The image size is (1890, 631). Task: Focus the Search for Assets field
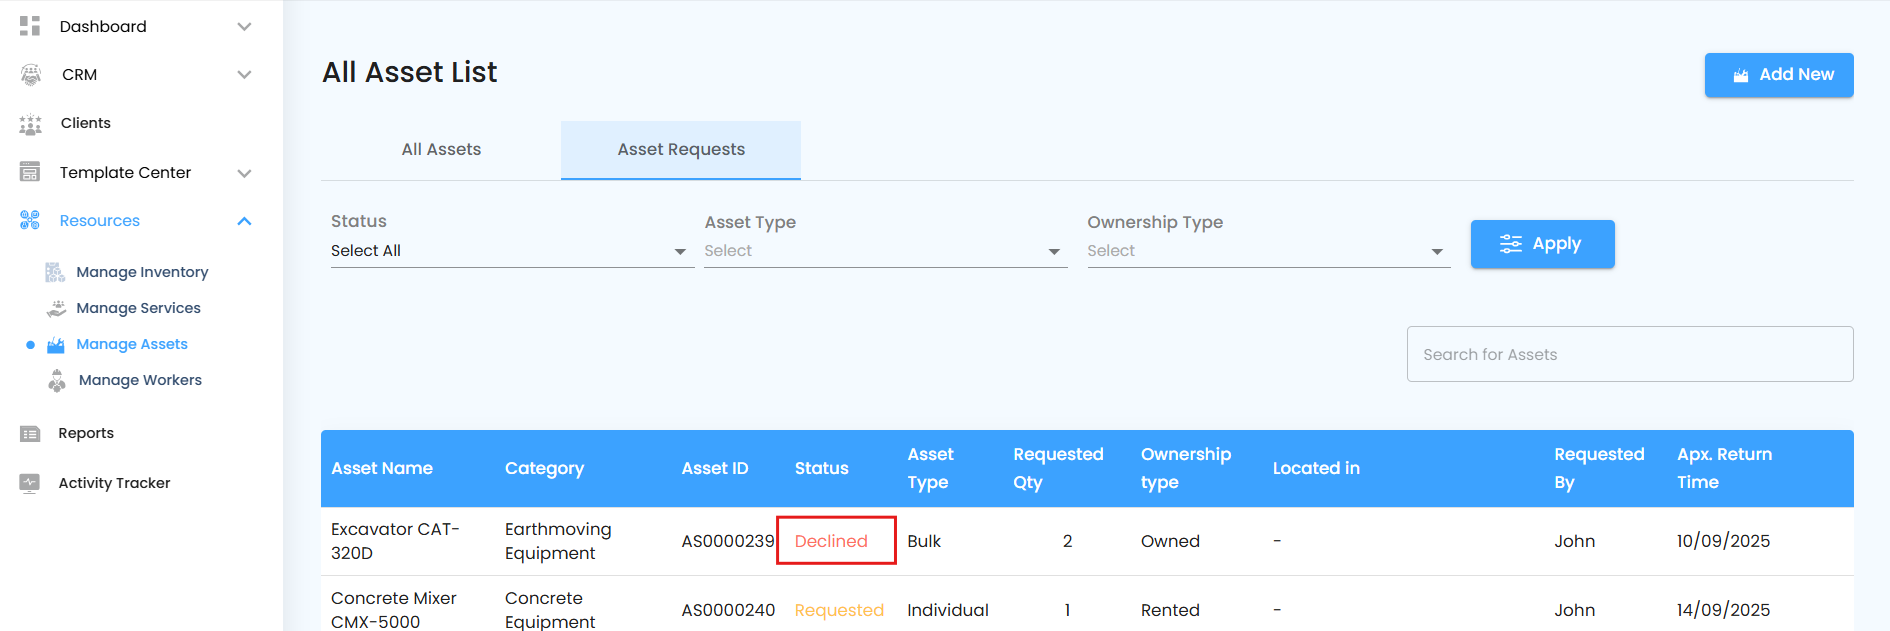pos(1629,354)
